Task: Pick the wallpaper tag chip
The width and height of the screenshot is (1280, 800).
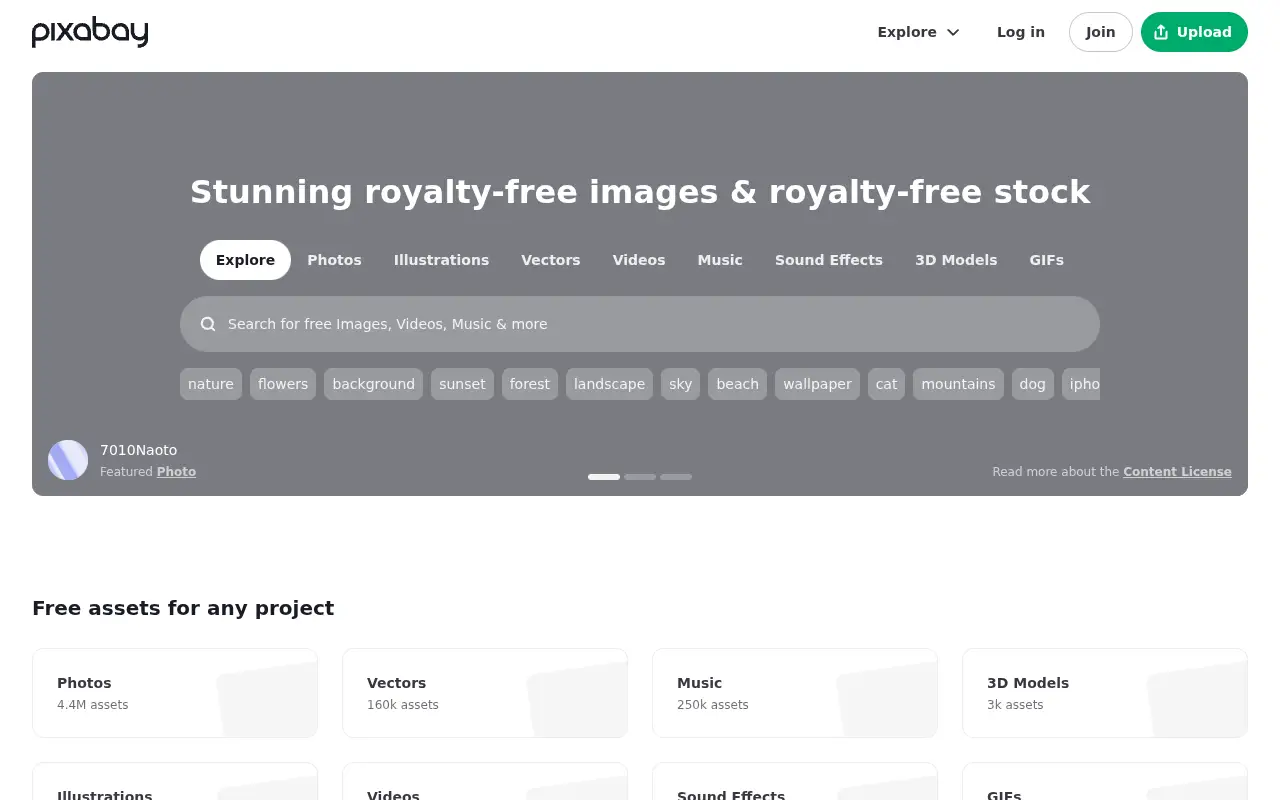Action: tap(817, 384)
